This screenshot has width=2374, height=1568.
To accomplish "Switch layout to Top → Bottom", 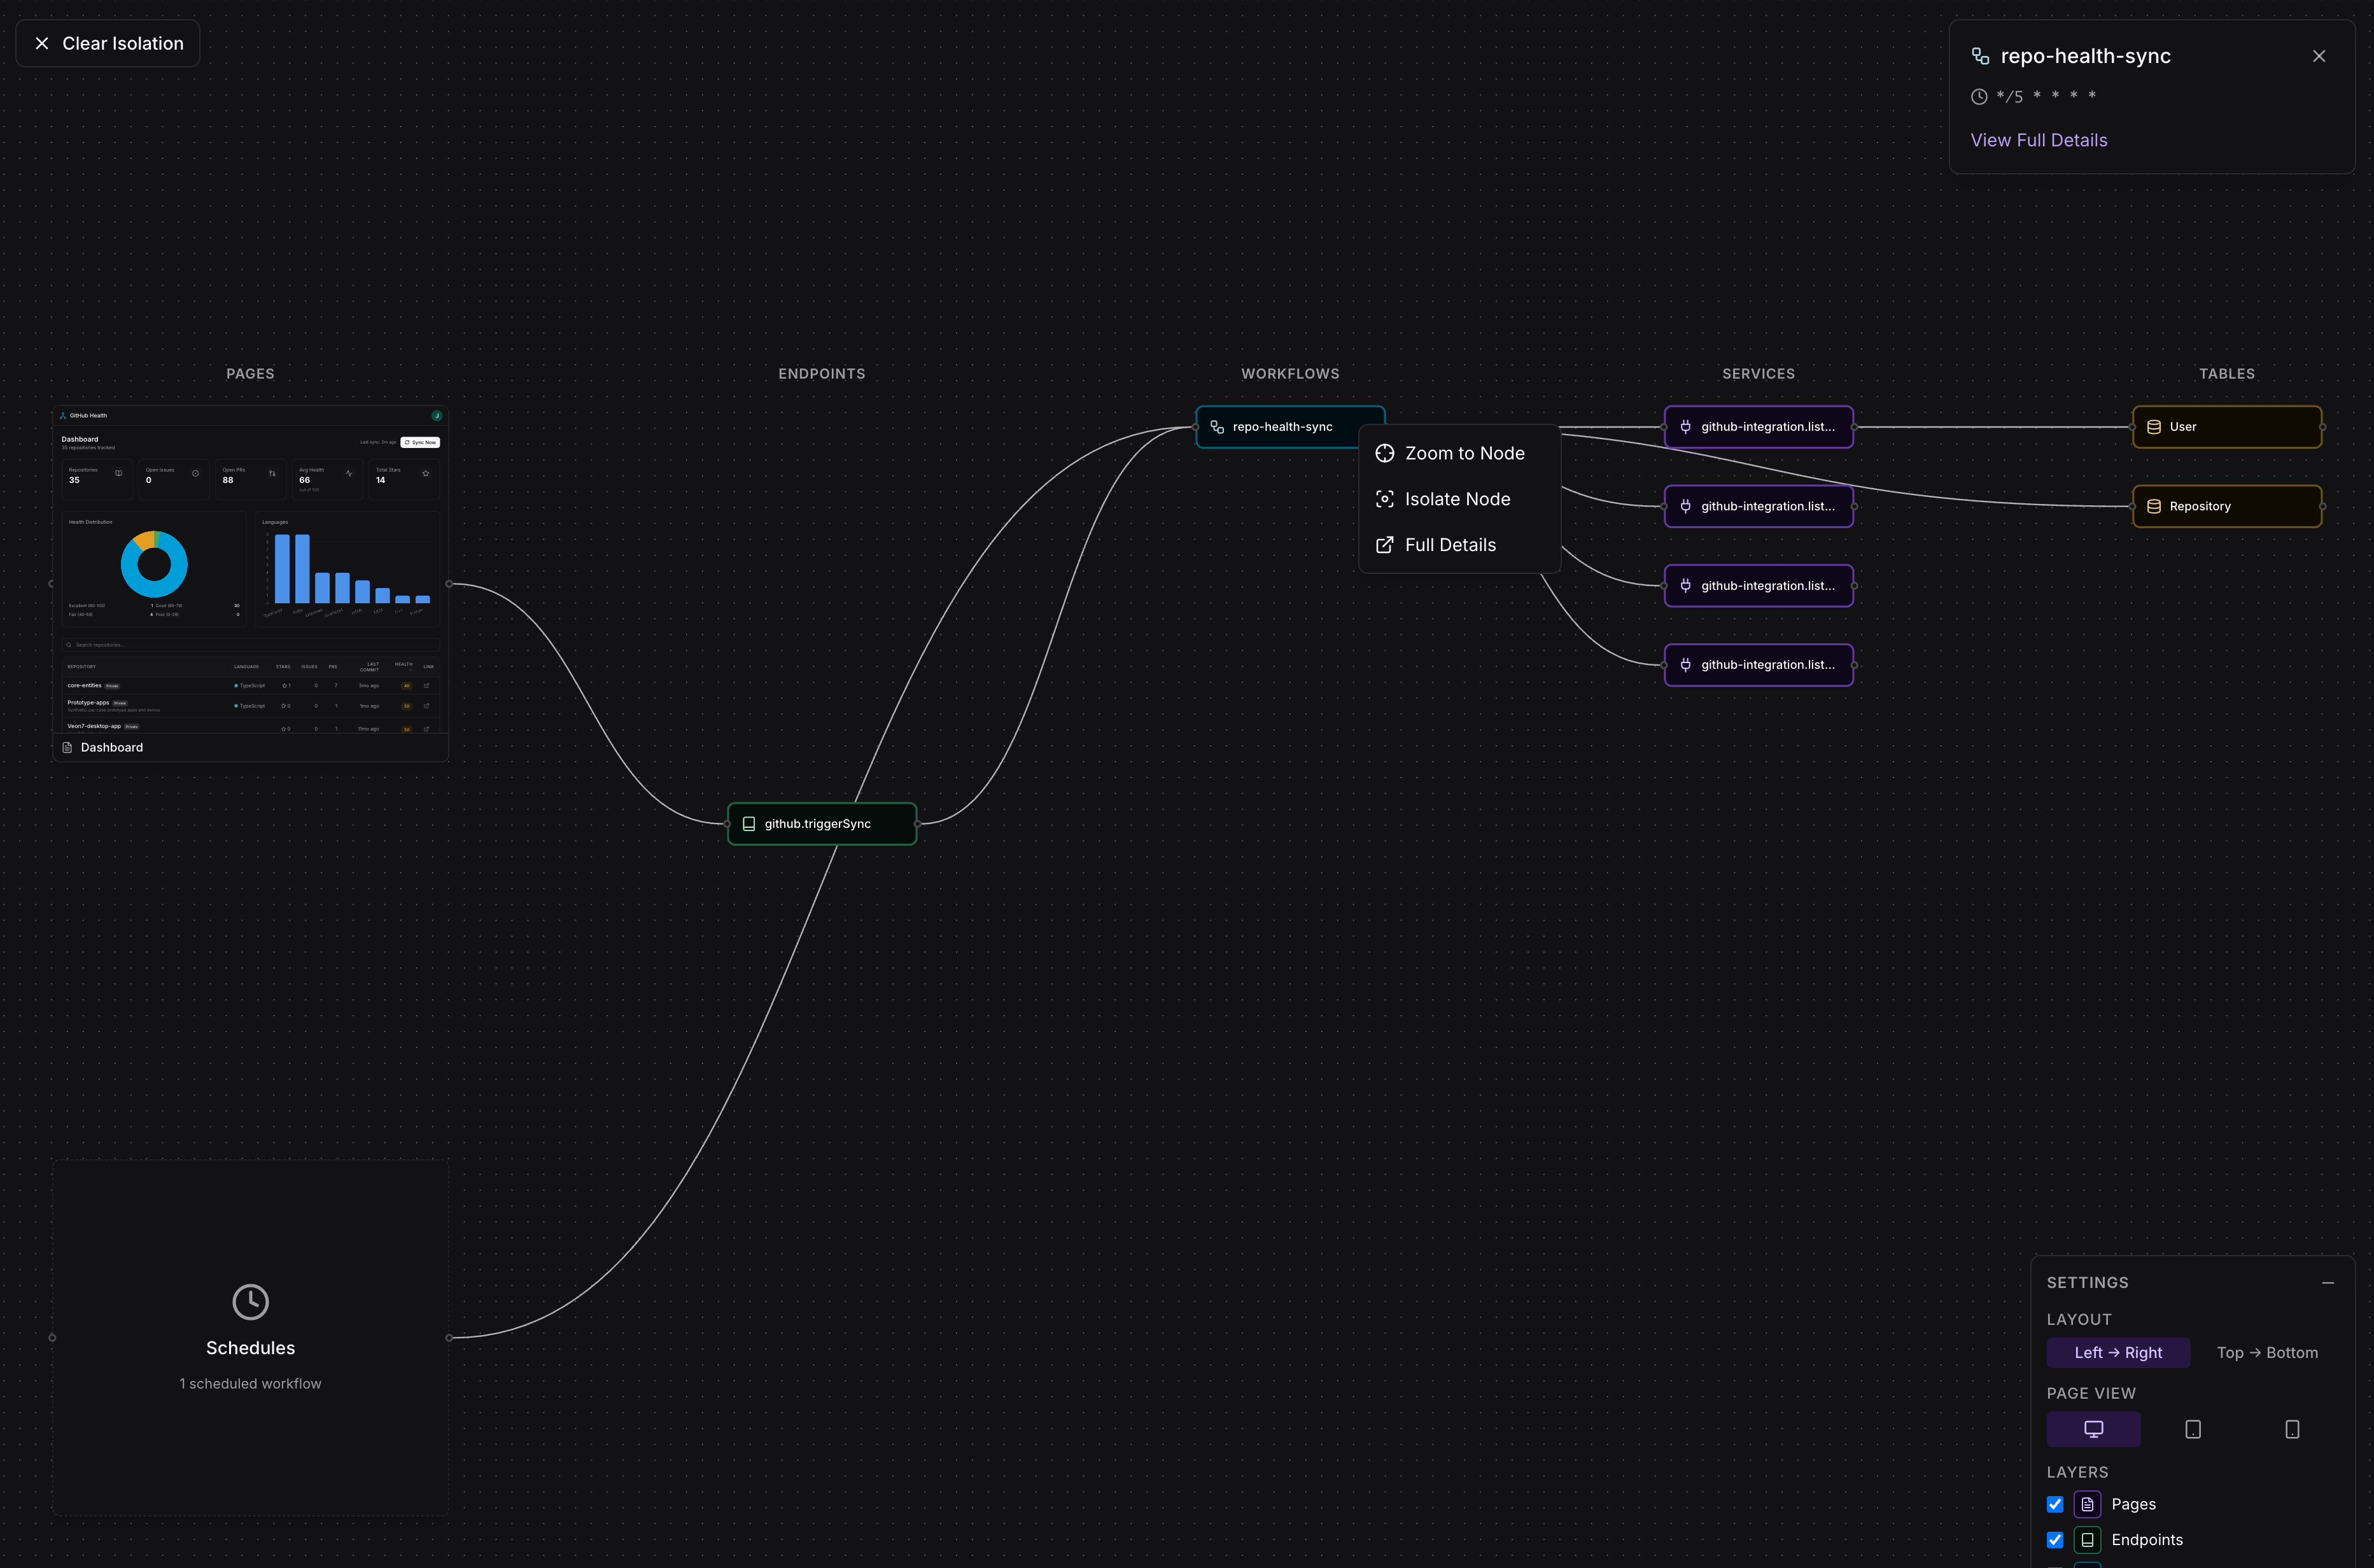I will click(x=2266, y=1353).
